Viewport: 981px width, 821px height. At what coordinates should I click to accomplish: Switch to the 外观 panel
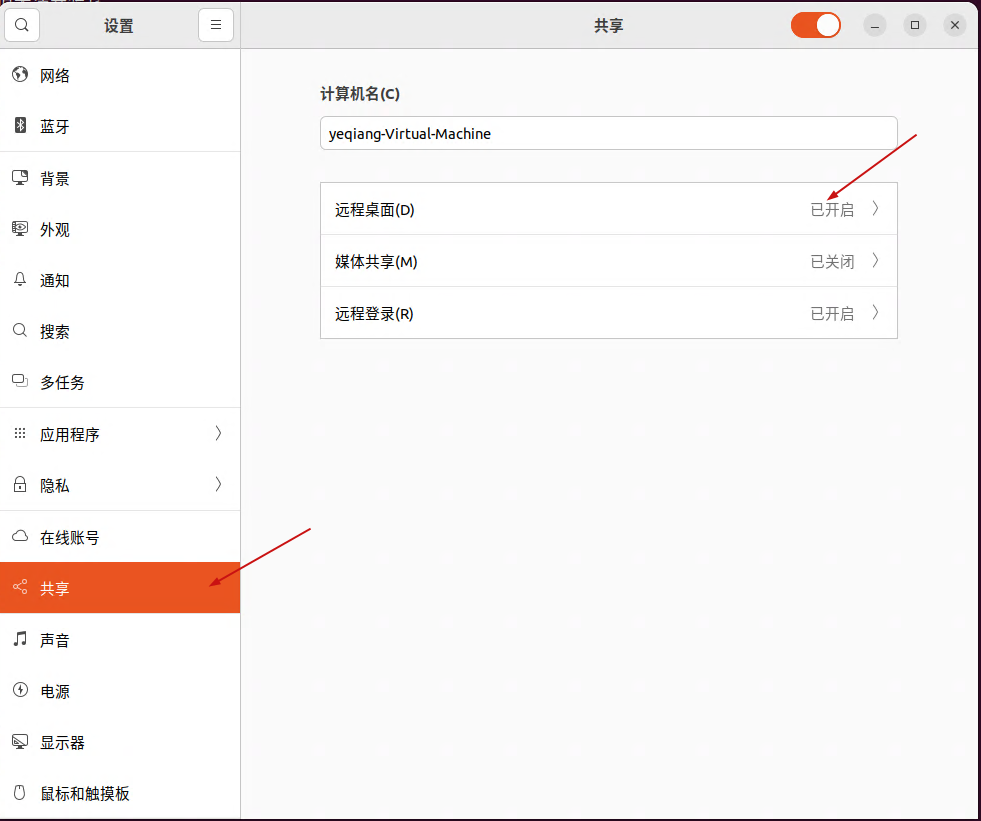(120, 229)
